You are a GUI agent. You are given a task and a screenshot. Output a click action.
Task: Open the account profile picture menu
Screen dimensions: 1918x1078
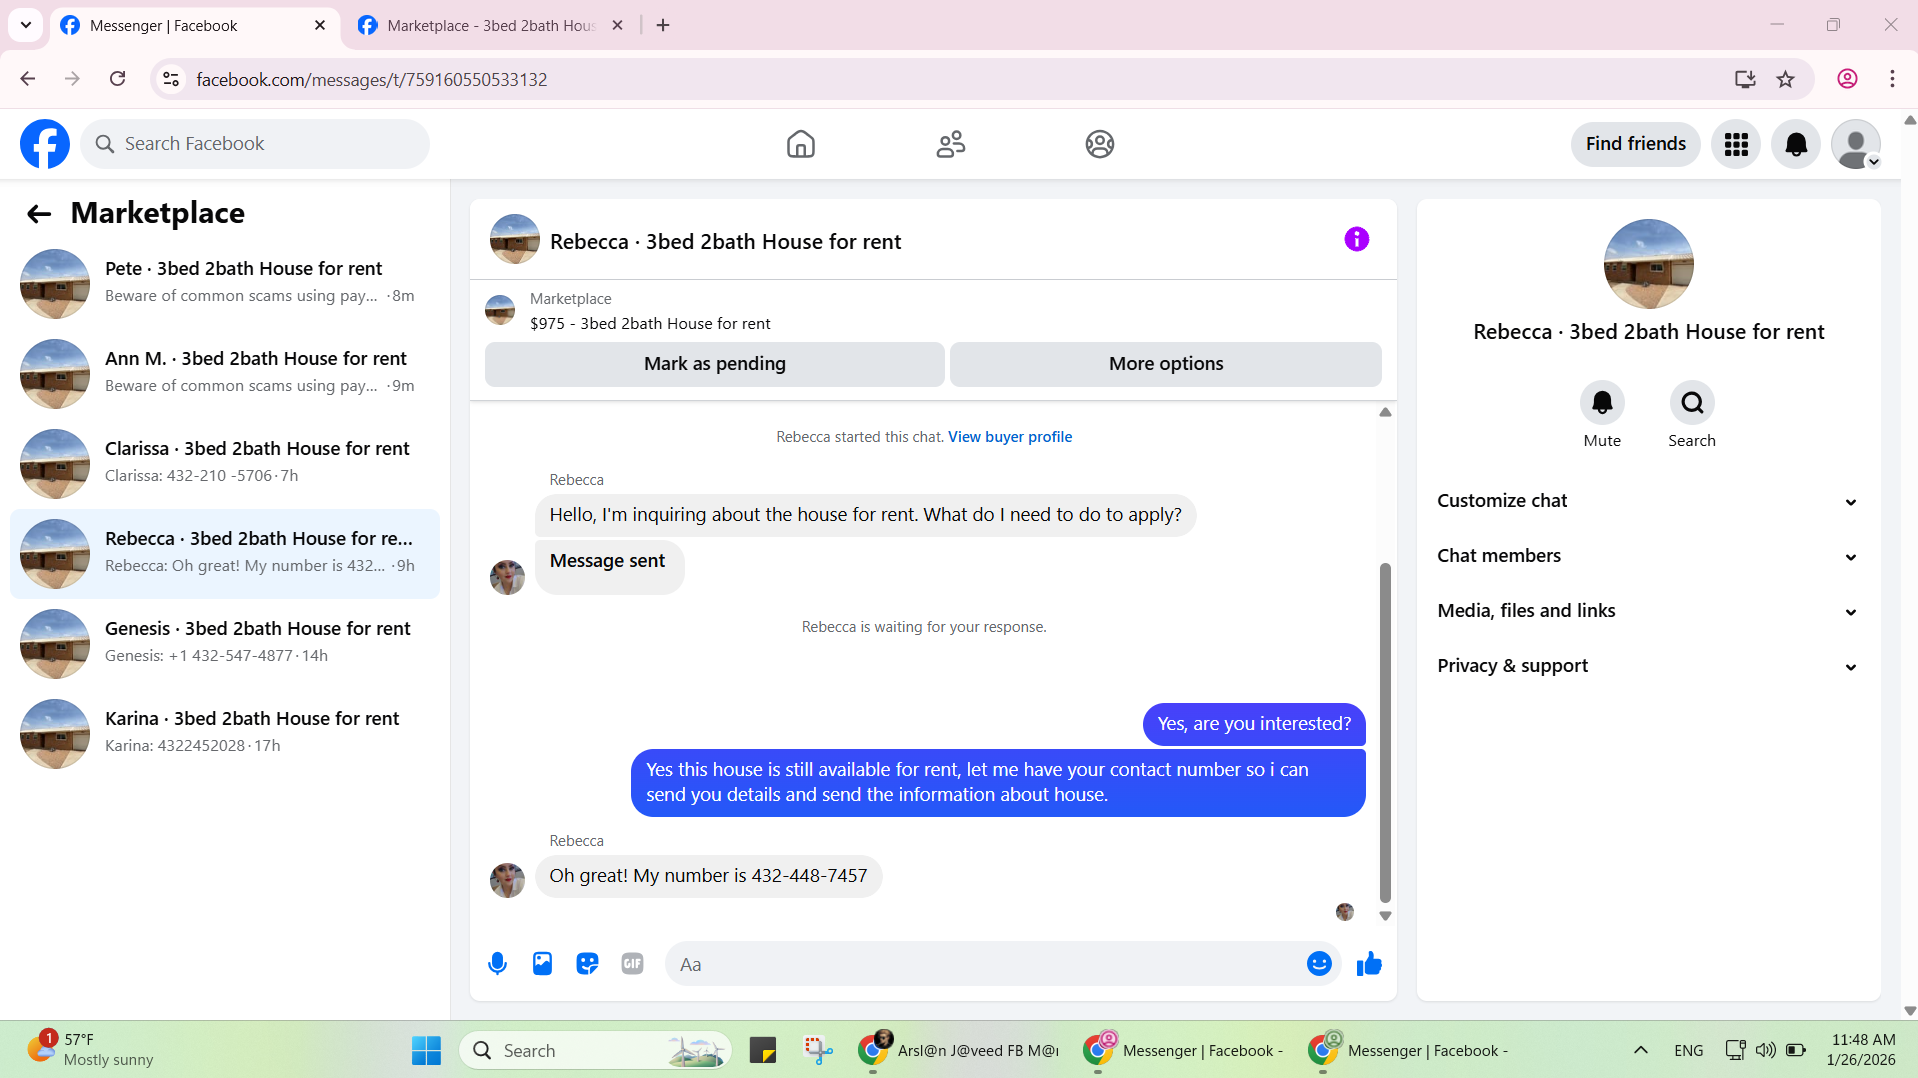(x=1856, y=144)
